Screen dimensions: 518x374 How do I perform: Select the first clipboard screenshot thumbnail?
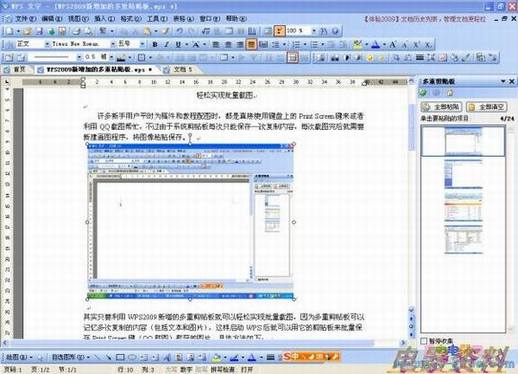(x=463, y=141)
